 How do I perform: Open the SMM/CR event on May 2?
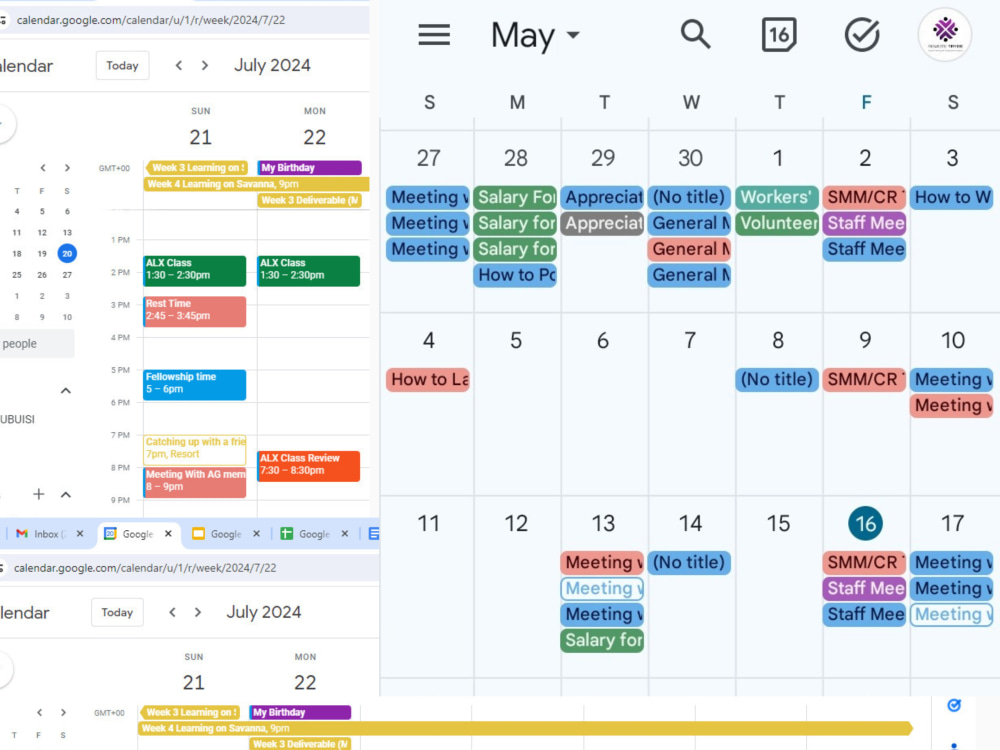(x=864, y=197)
